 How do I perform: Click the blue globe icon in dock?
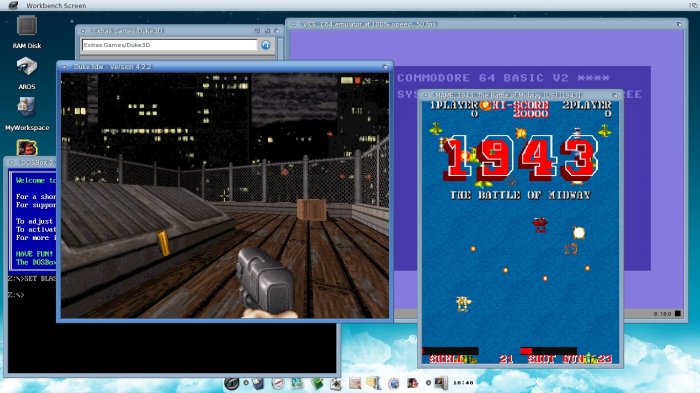pos(394,383)
